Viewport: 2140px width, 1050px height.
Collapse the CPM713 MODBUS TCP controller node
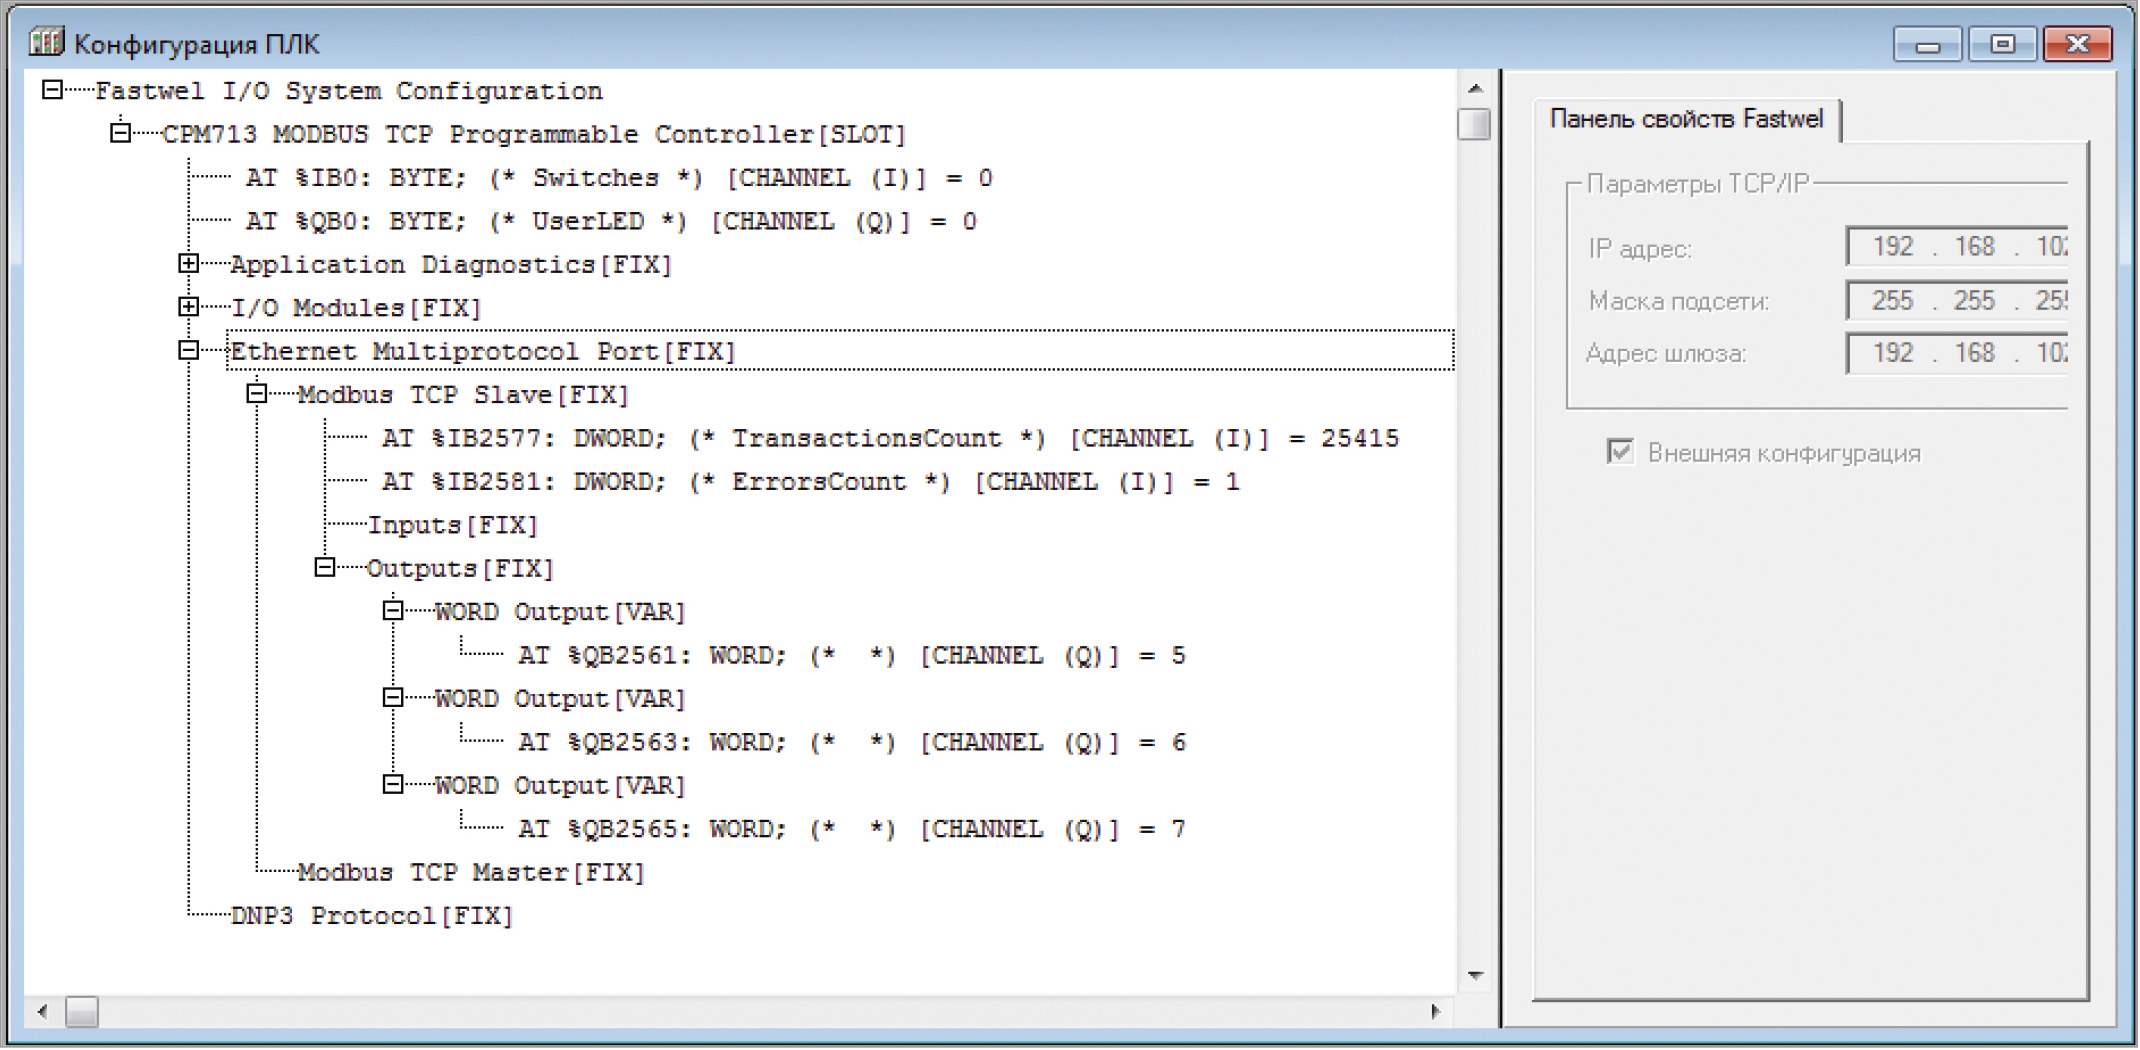click(x=120, y=133)
